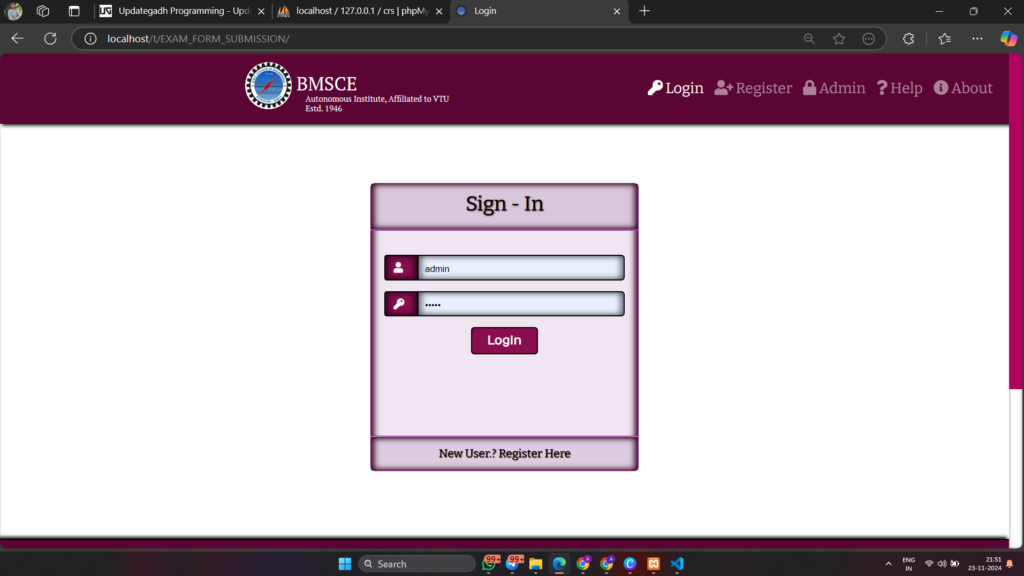Open the Register link in navbar

(x=753, y=88)
